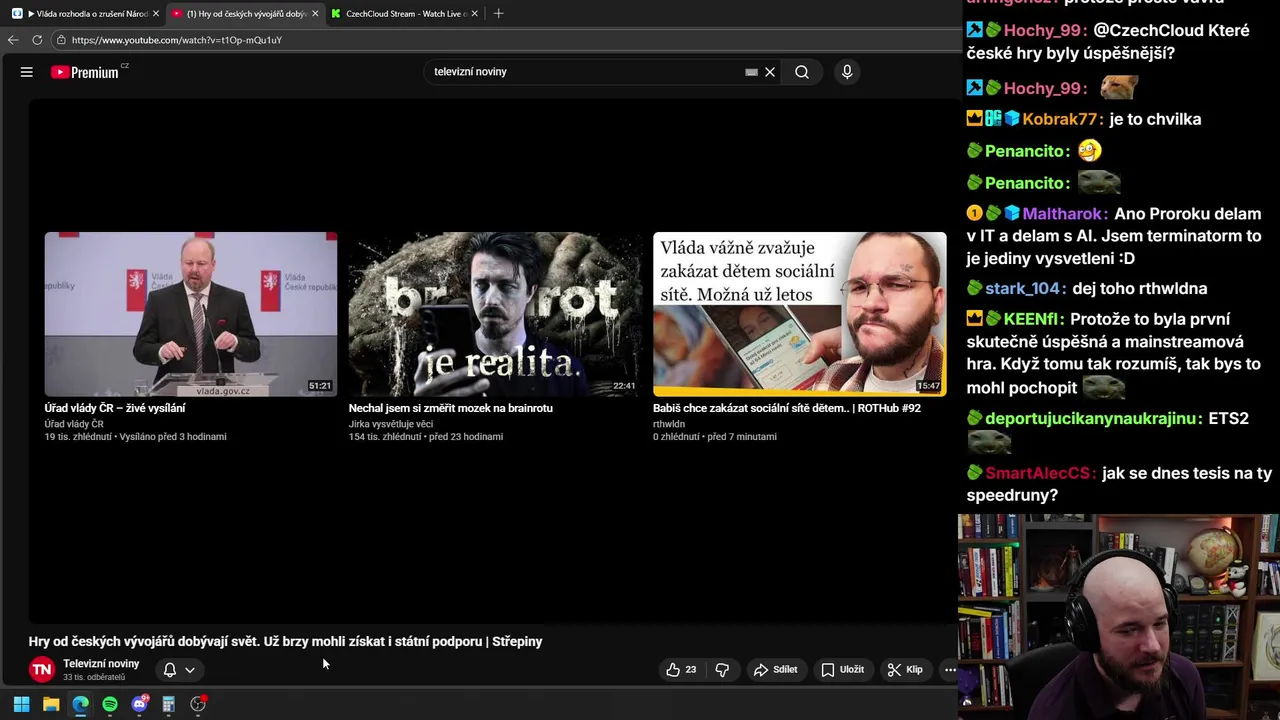Click the Uložit save button
The image size is (1280, 720).
coord(842,670)
